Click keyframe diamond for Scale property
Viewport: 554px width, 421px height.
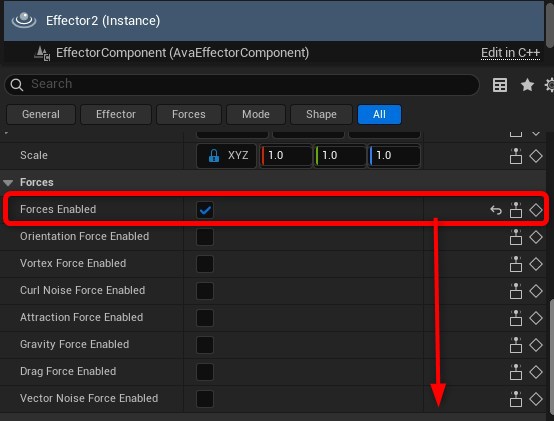536,156
